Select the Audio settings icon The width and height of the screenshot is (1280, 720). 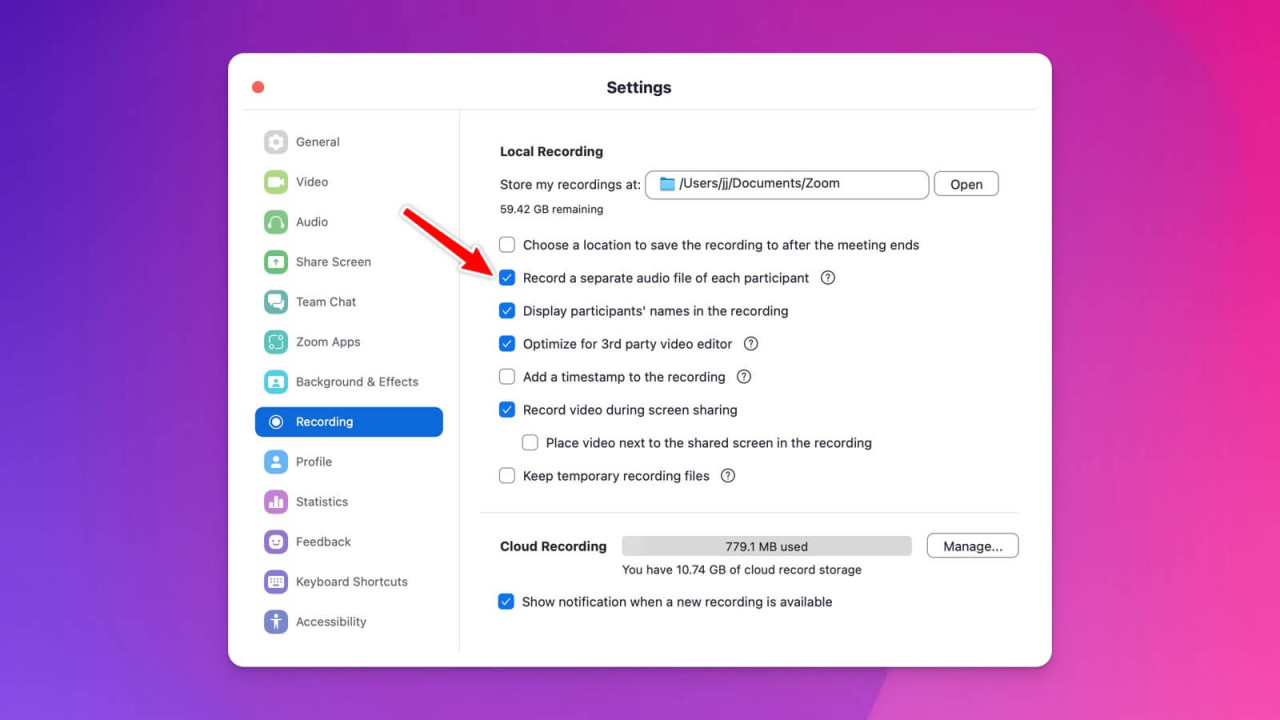click(275, 221)
